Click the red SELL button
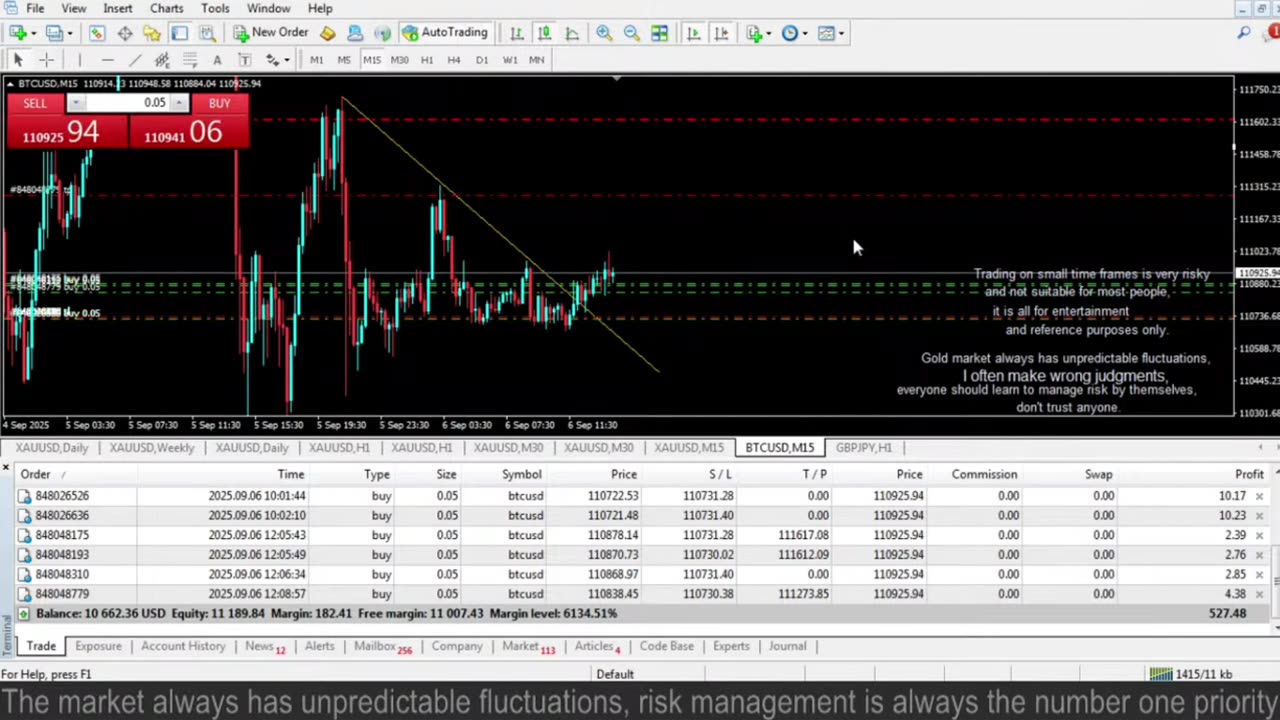This screenshot has width=1280, height=720. (35, 103)
